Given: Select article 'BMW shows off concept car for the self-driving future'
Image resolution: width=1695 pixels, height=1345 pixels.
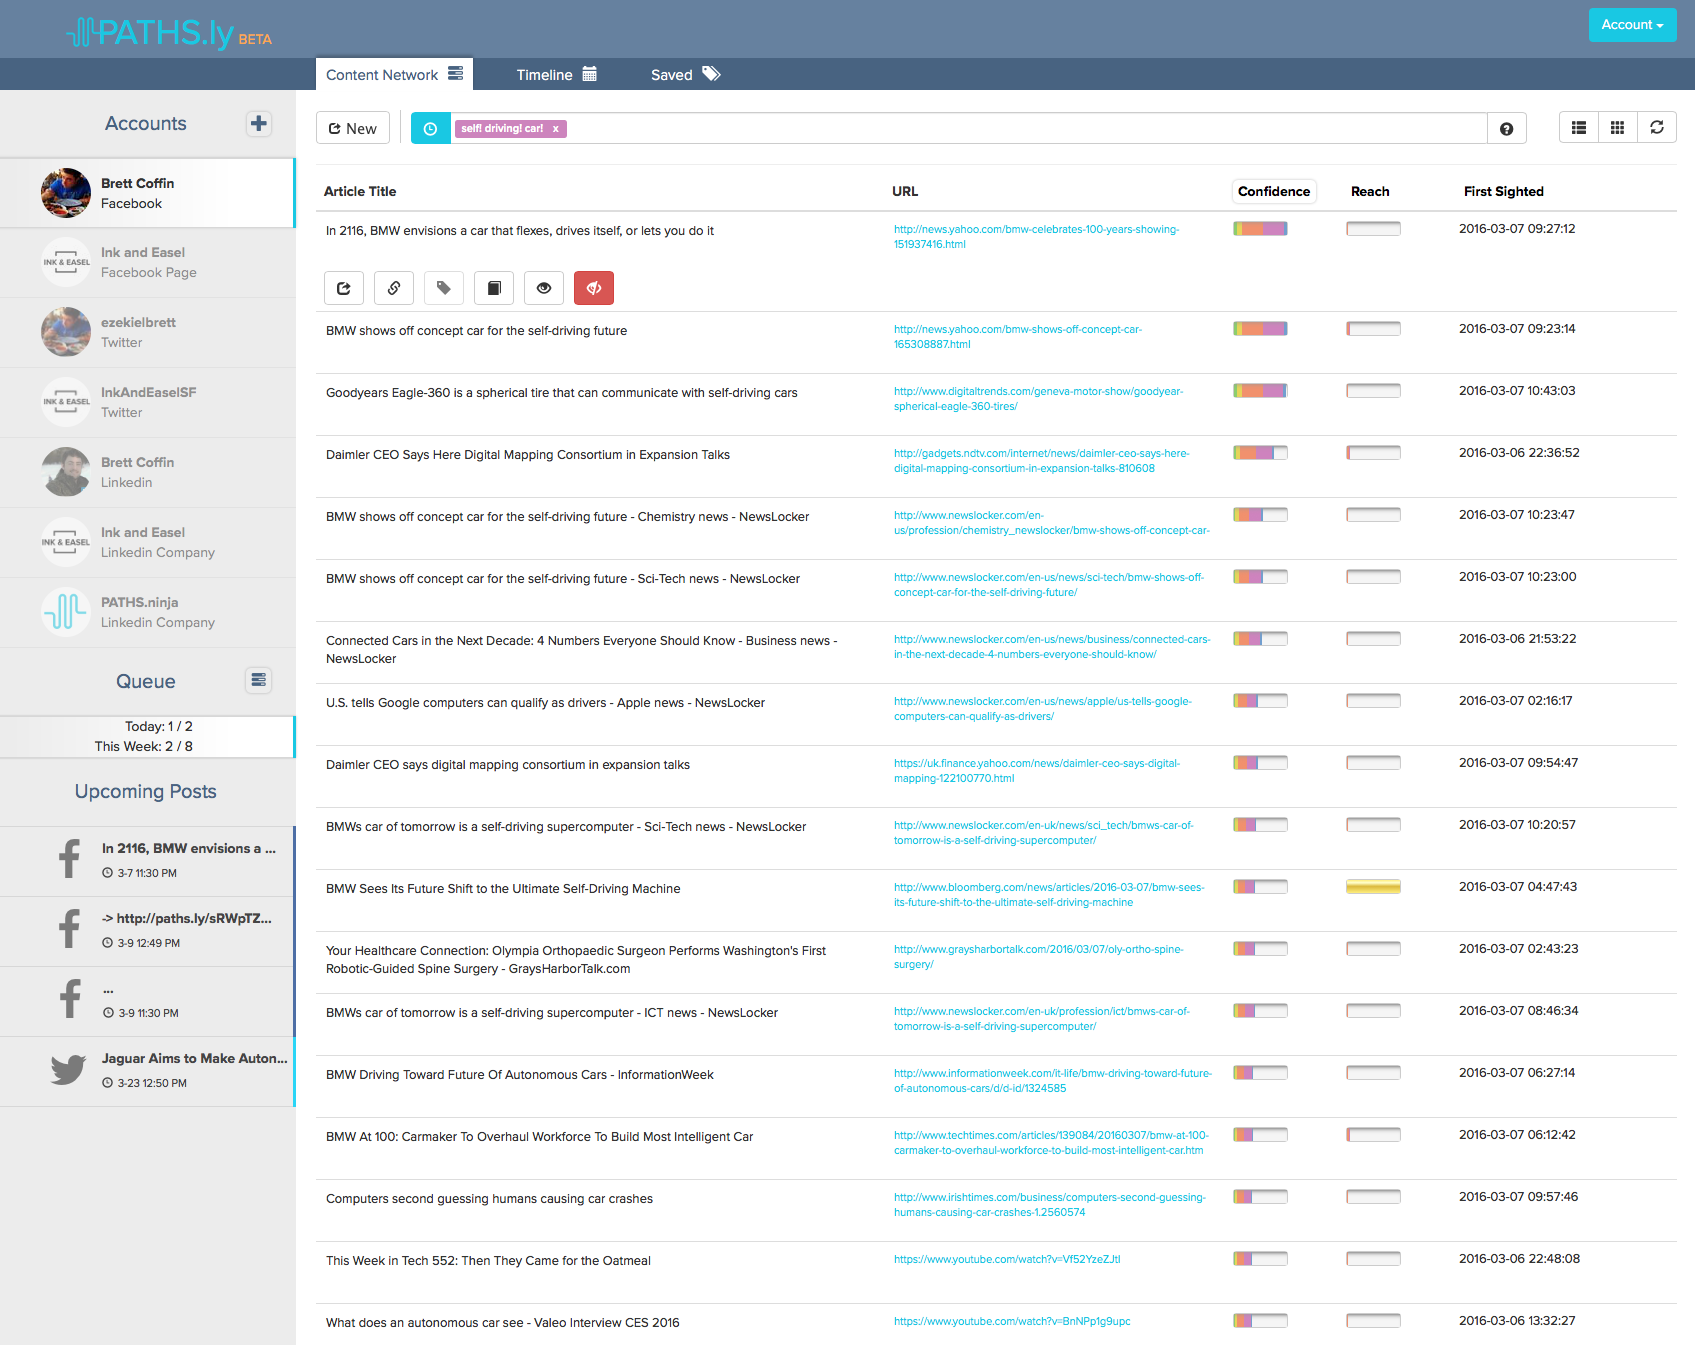Looking at the screenshot, I should (x=476, y=331).
